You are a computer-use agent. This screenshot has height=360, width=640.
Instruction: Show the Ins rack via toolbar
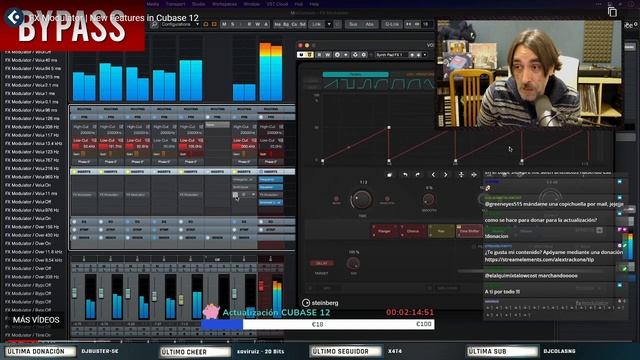pos(278,24)
